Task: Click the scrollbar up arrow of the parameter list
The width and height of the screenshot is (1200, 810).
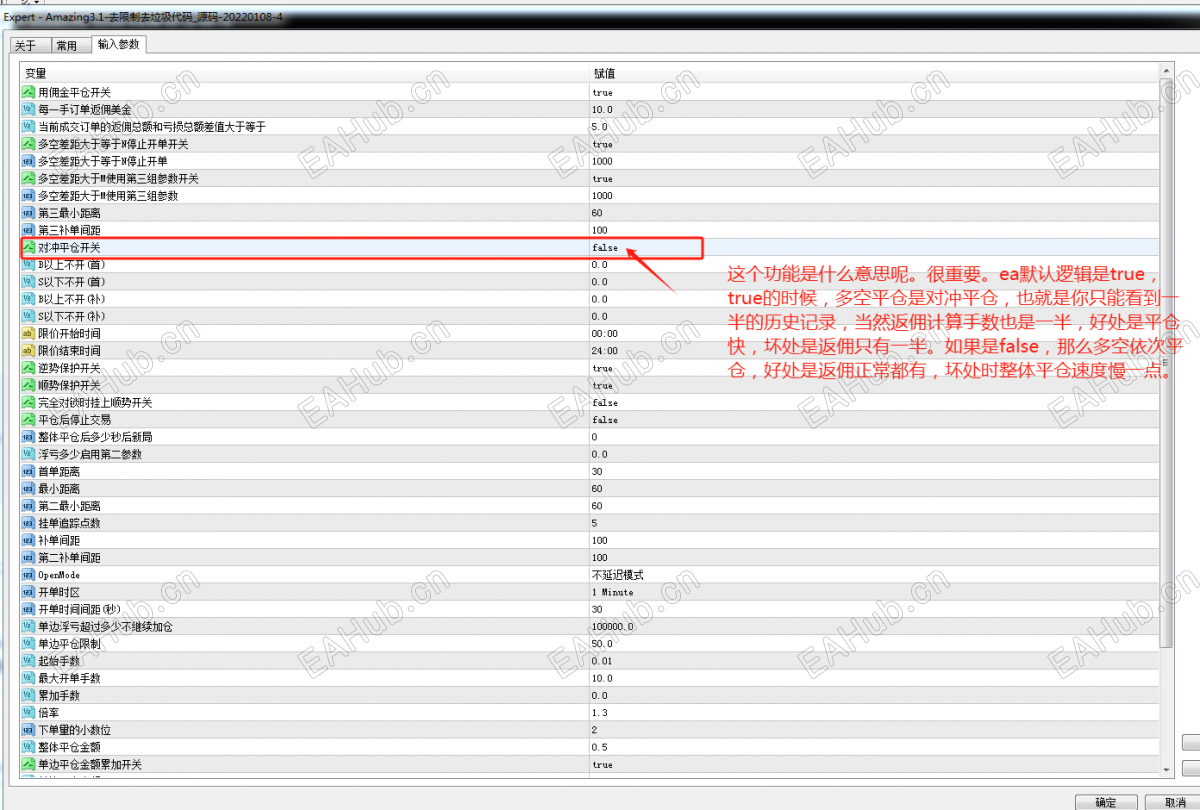Action: [x=1166, y=69]
